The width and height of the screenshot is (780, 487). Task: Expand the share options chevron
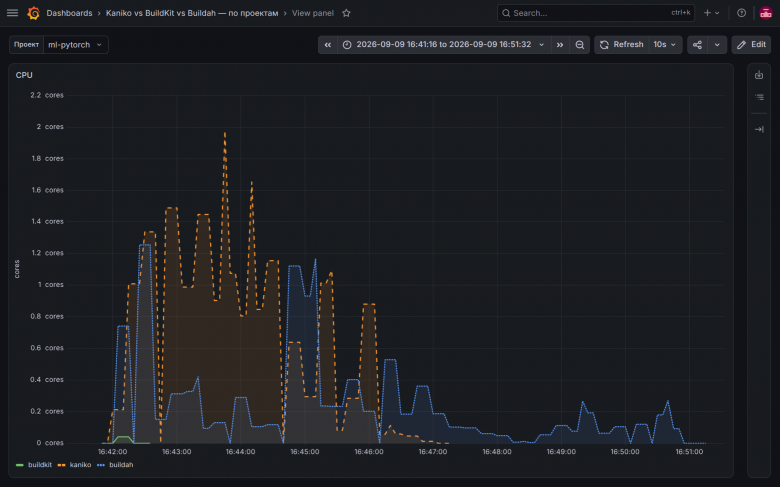[717, 45]
